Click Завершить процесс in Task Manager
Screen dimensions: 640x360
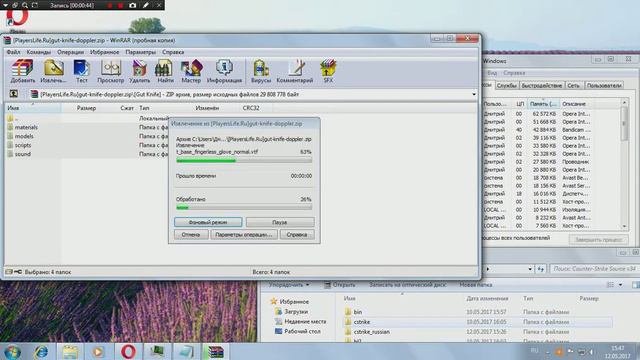pyautogui.click(x=599, y=240)
